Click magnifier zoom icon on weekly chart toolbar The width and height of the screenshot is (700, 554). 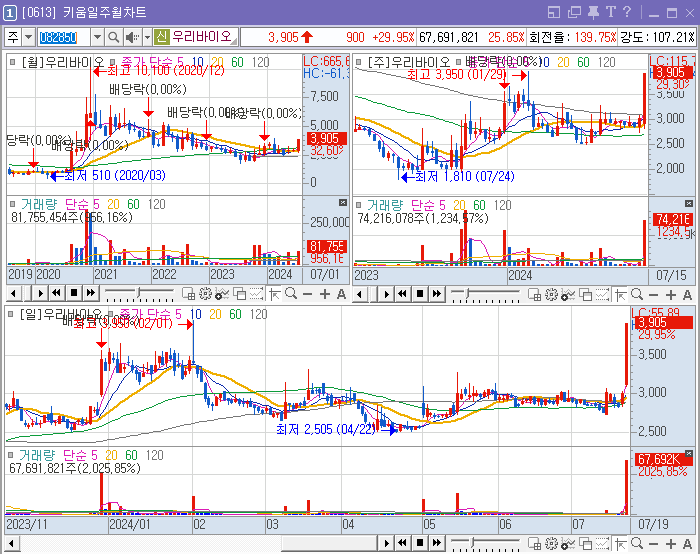(x=637, y=295)
